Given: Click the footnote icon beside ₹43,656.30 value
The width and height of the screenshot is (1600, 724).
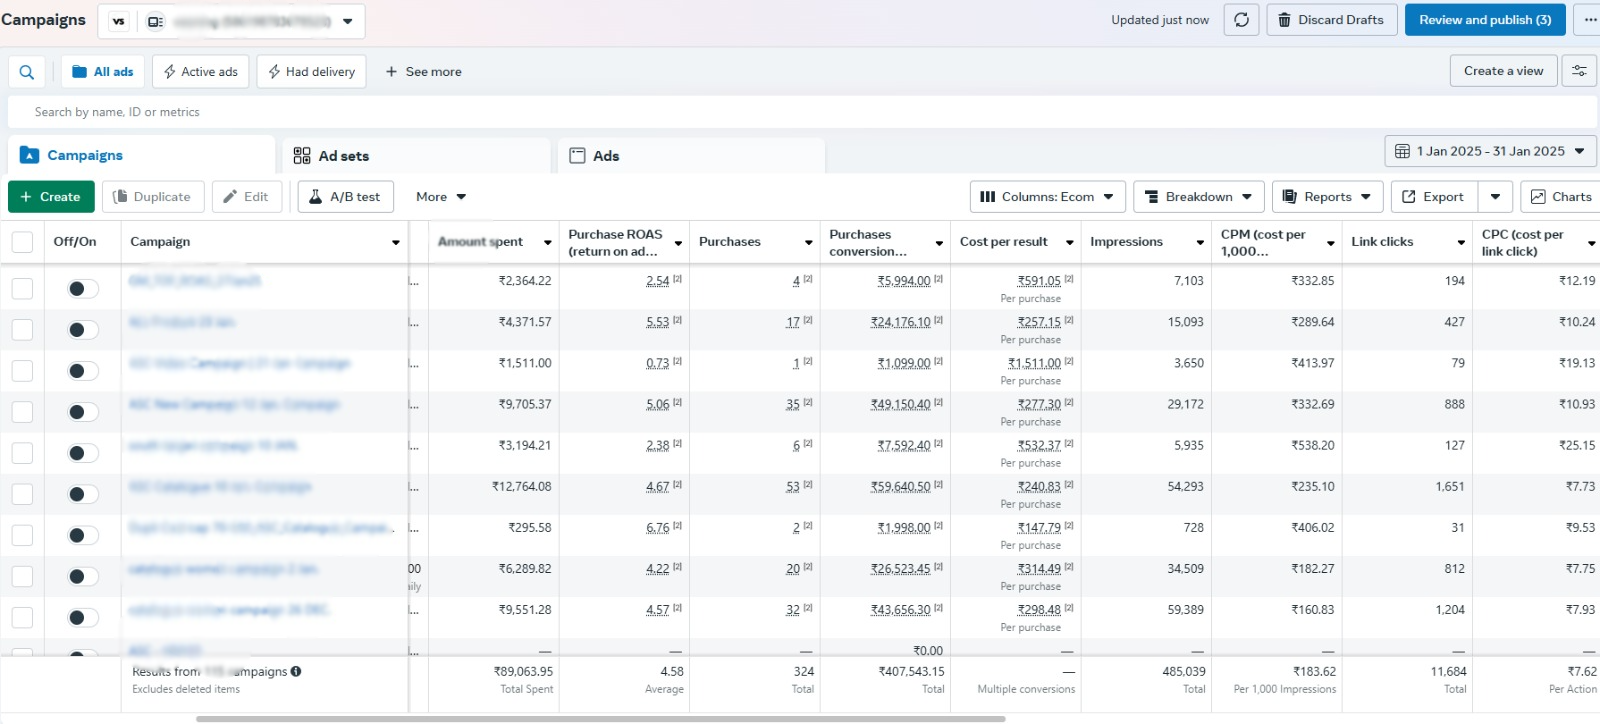Looking at the screenshot, I should tap(938, 607).
